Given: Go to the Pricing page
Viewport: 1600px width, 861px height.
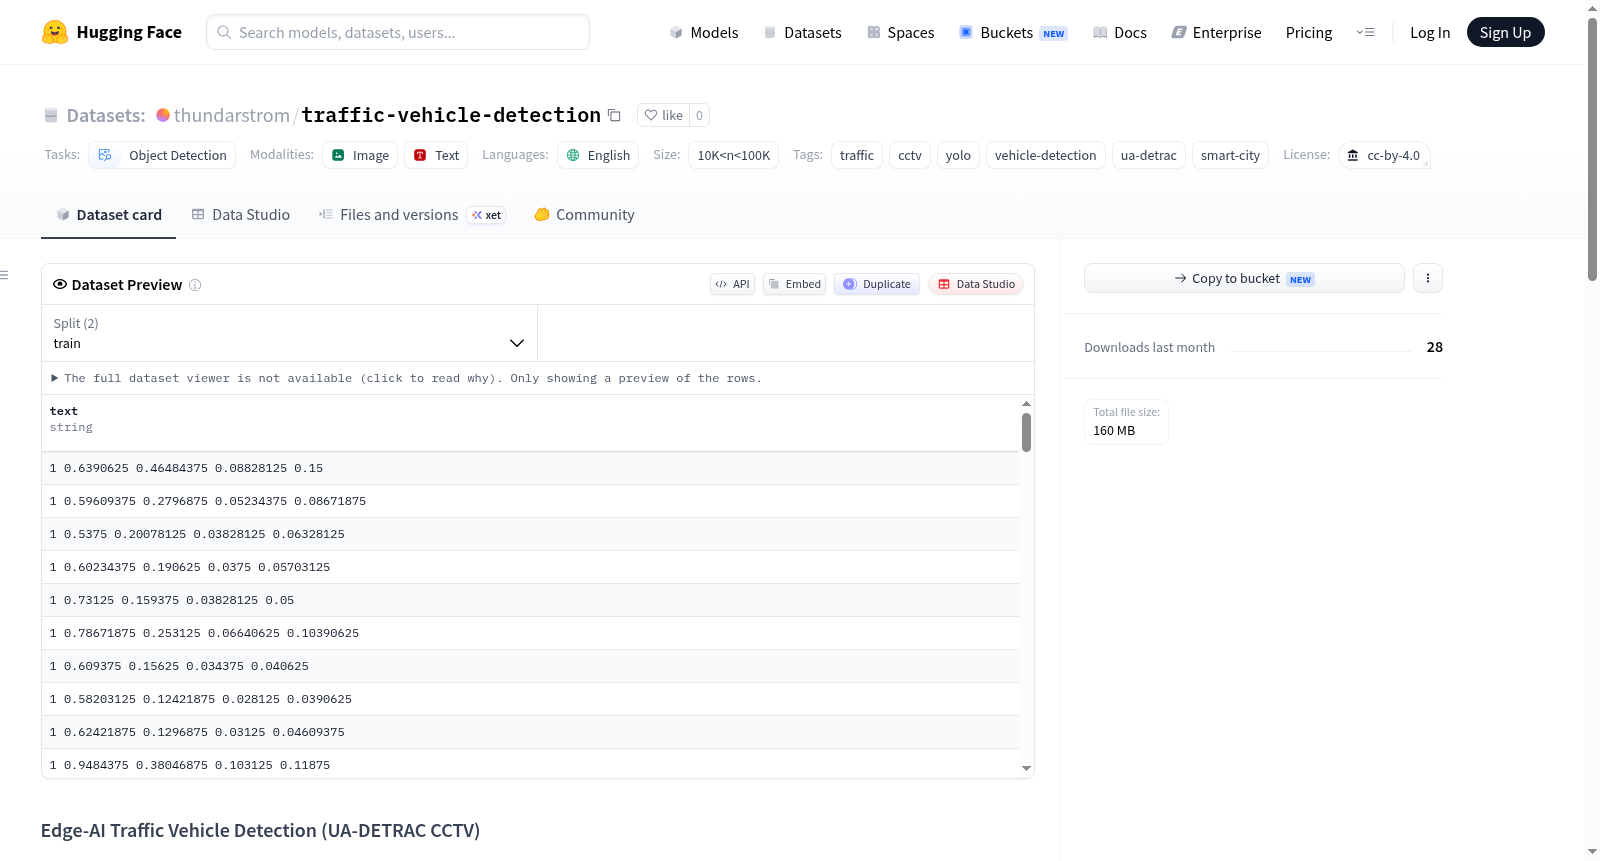Looking at the screenshot, I should 1309,32.
